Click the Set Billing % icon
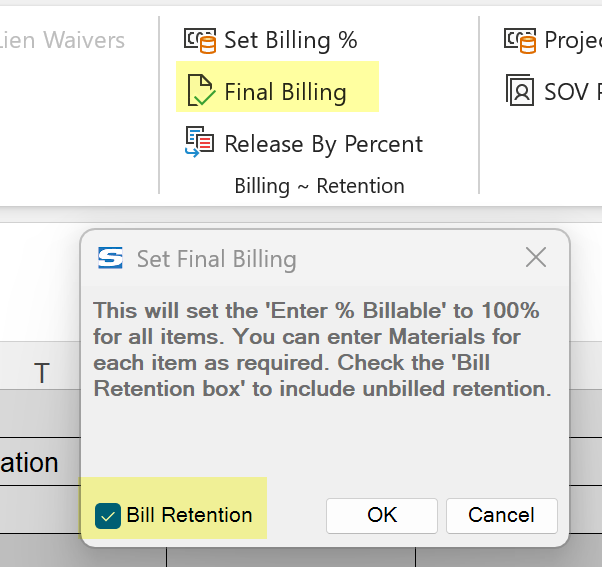This screenshot has width=602, height=567. click(x=200, y=40)
